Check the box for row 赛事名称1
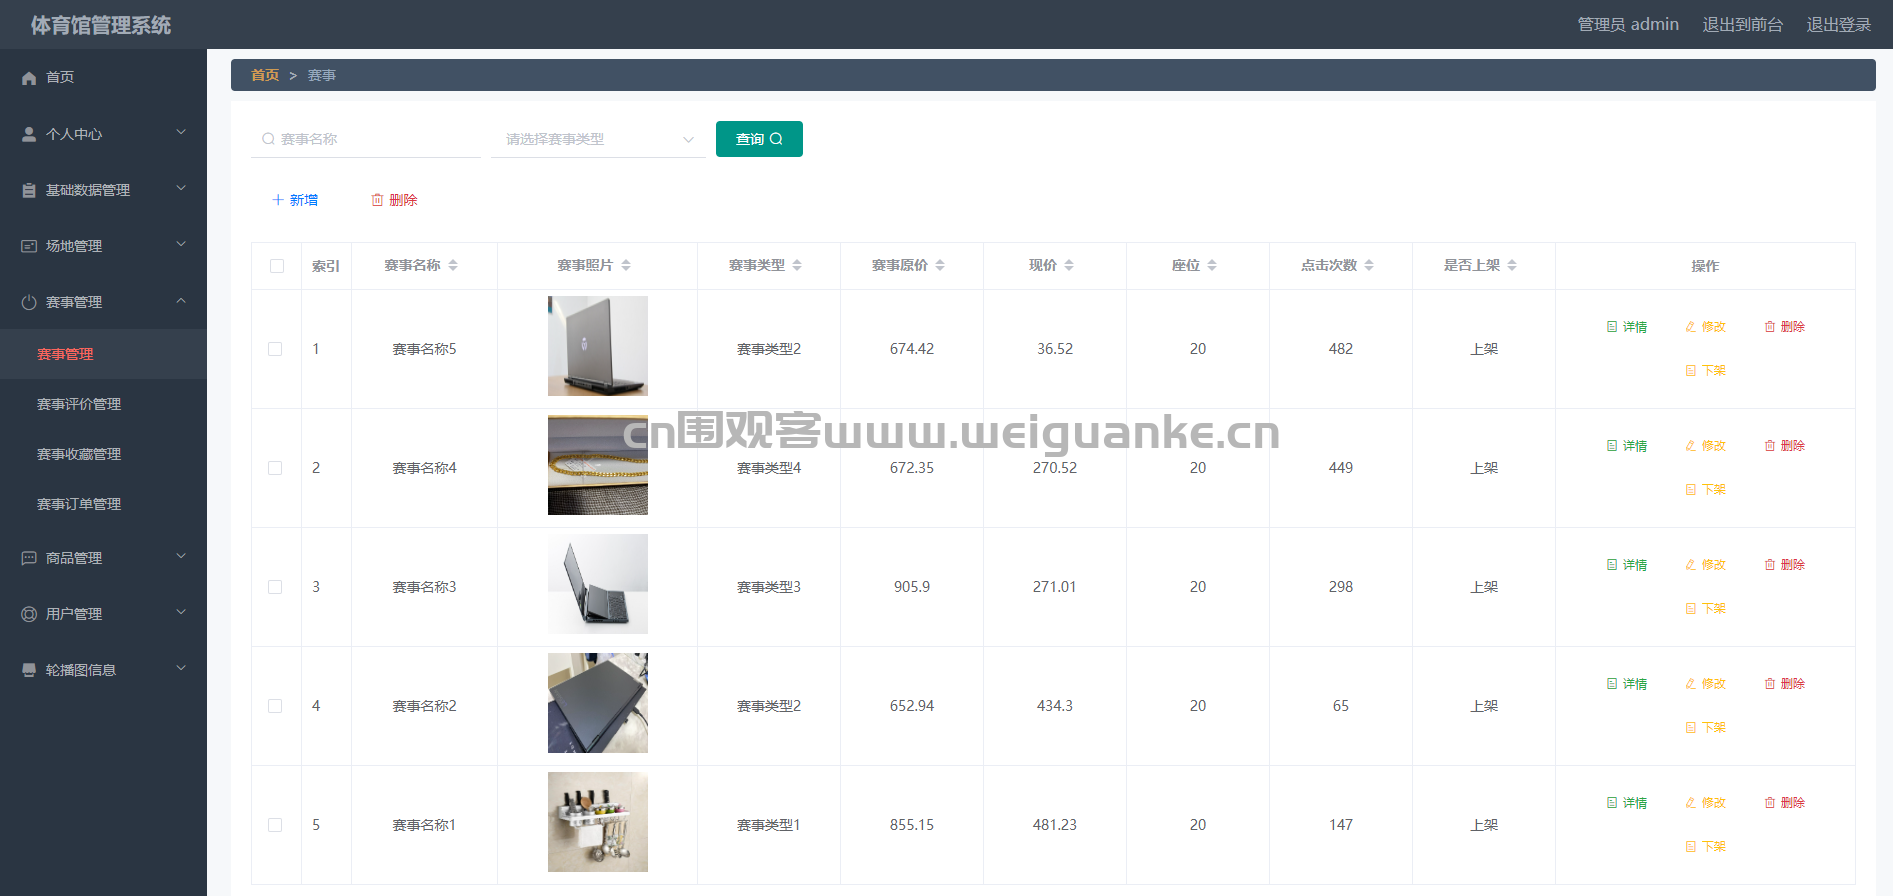1893x896 pixels. (275, 825)
